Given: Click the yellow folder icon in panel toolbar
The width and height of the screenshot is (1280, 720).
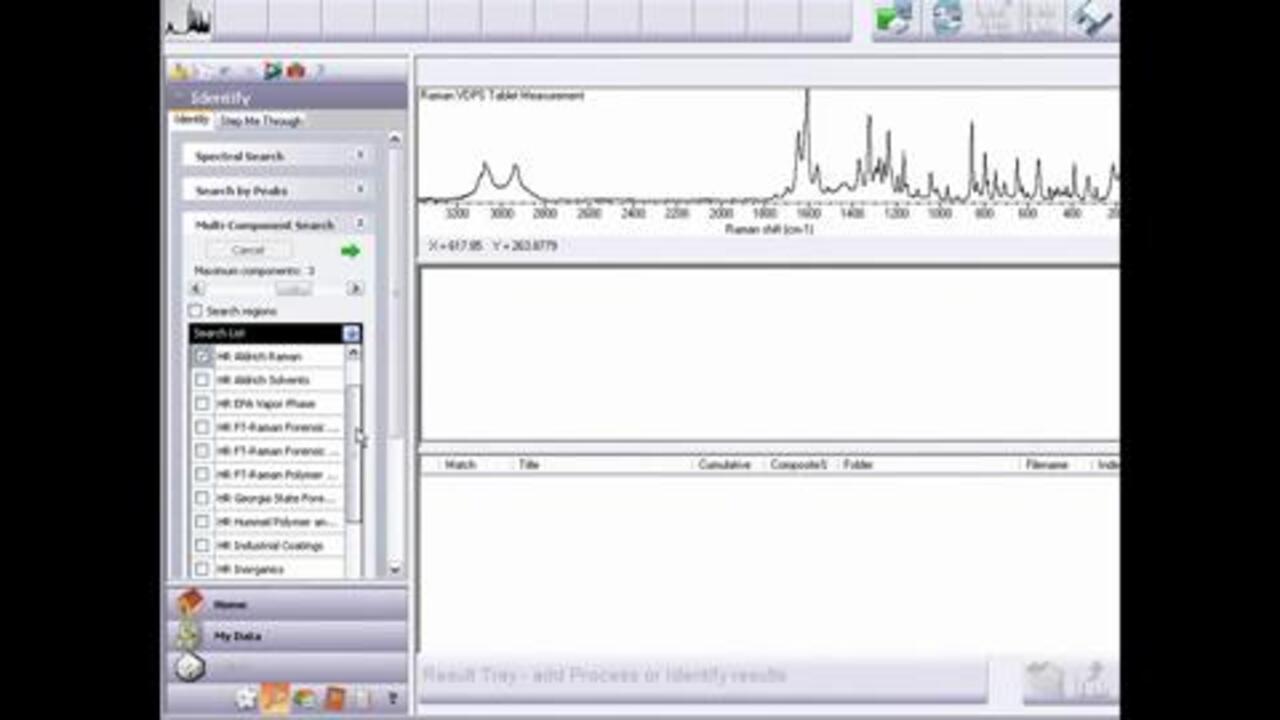Looking at the screenshot, I should tap(180, 71).
